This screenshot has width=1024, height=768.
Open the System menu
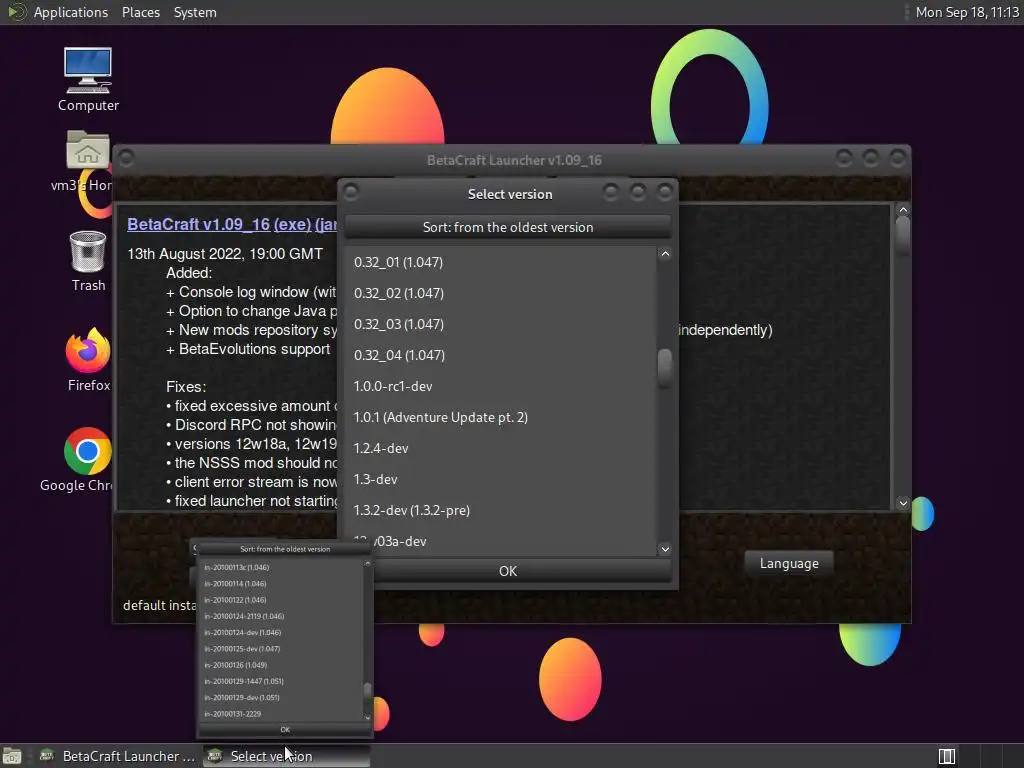195,12
